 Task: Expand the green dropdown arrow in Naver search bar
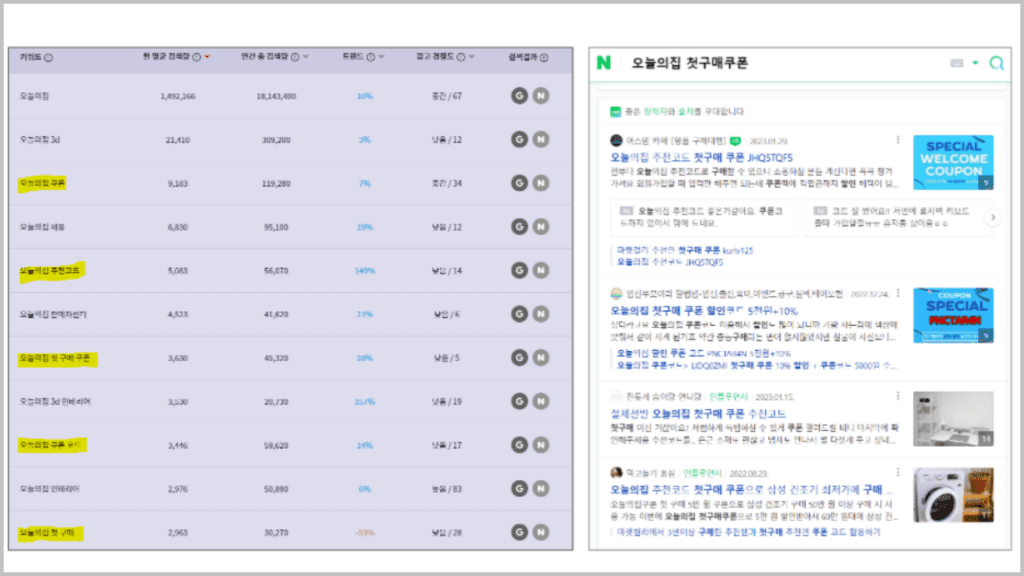(x=975, y=63)
